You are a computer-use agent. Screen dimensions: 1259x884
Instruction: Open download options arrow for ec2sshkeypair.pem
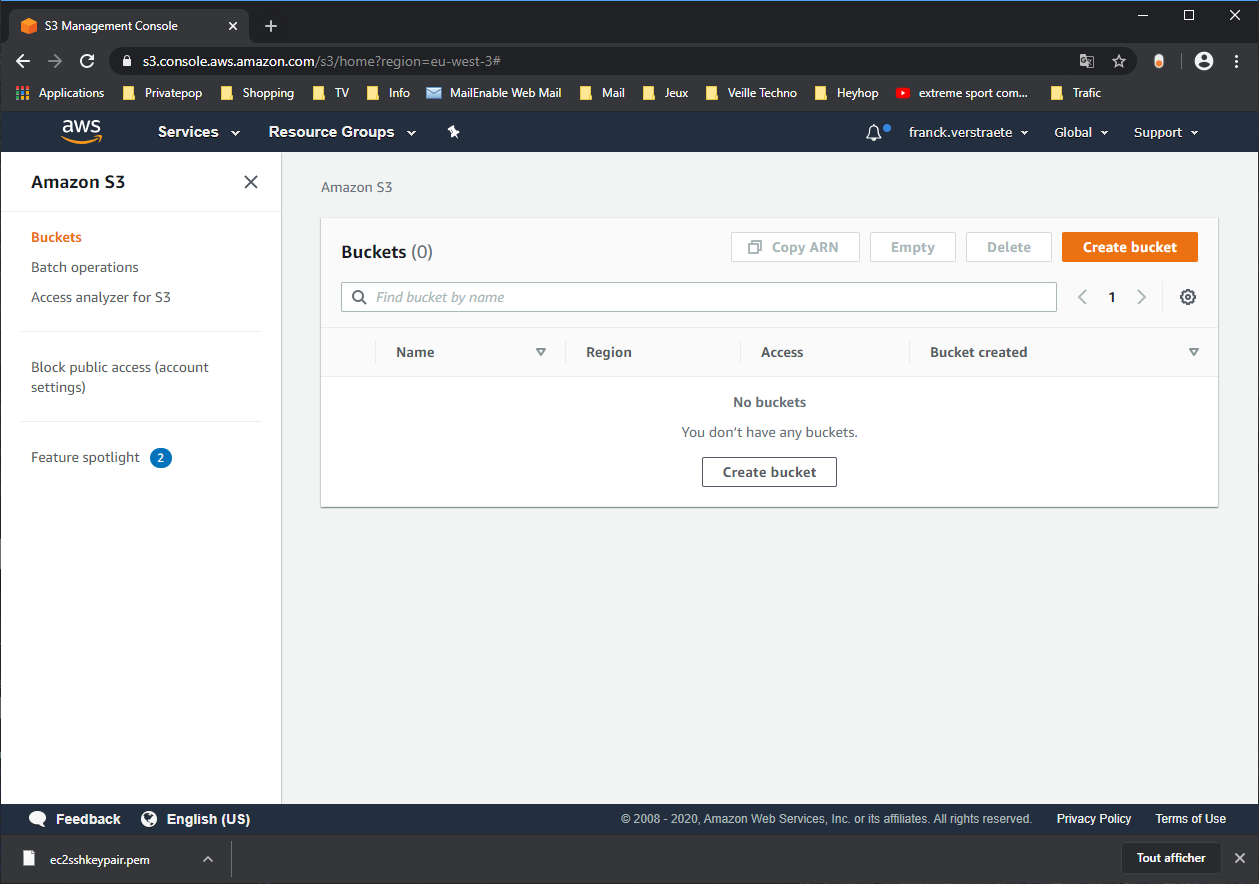click(x=208, y=859)
